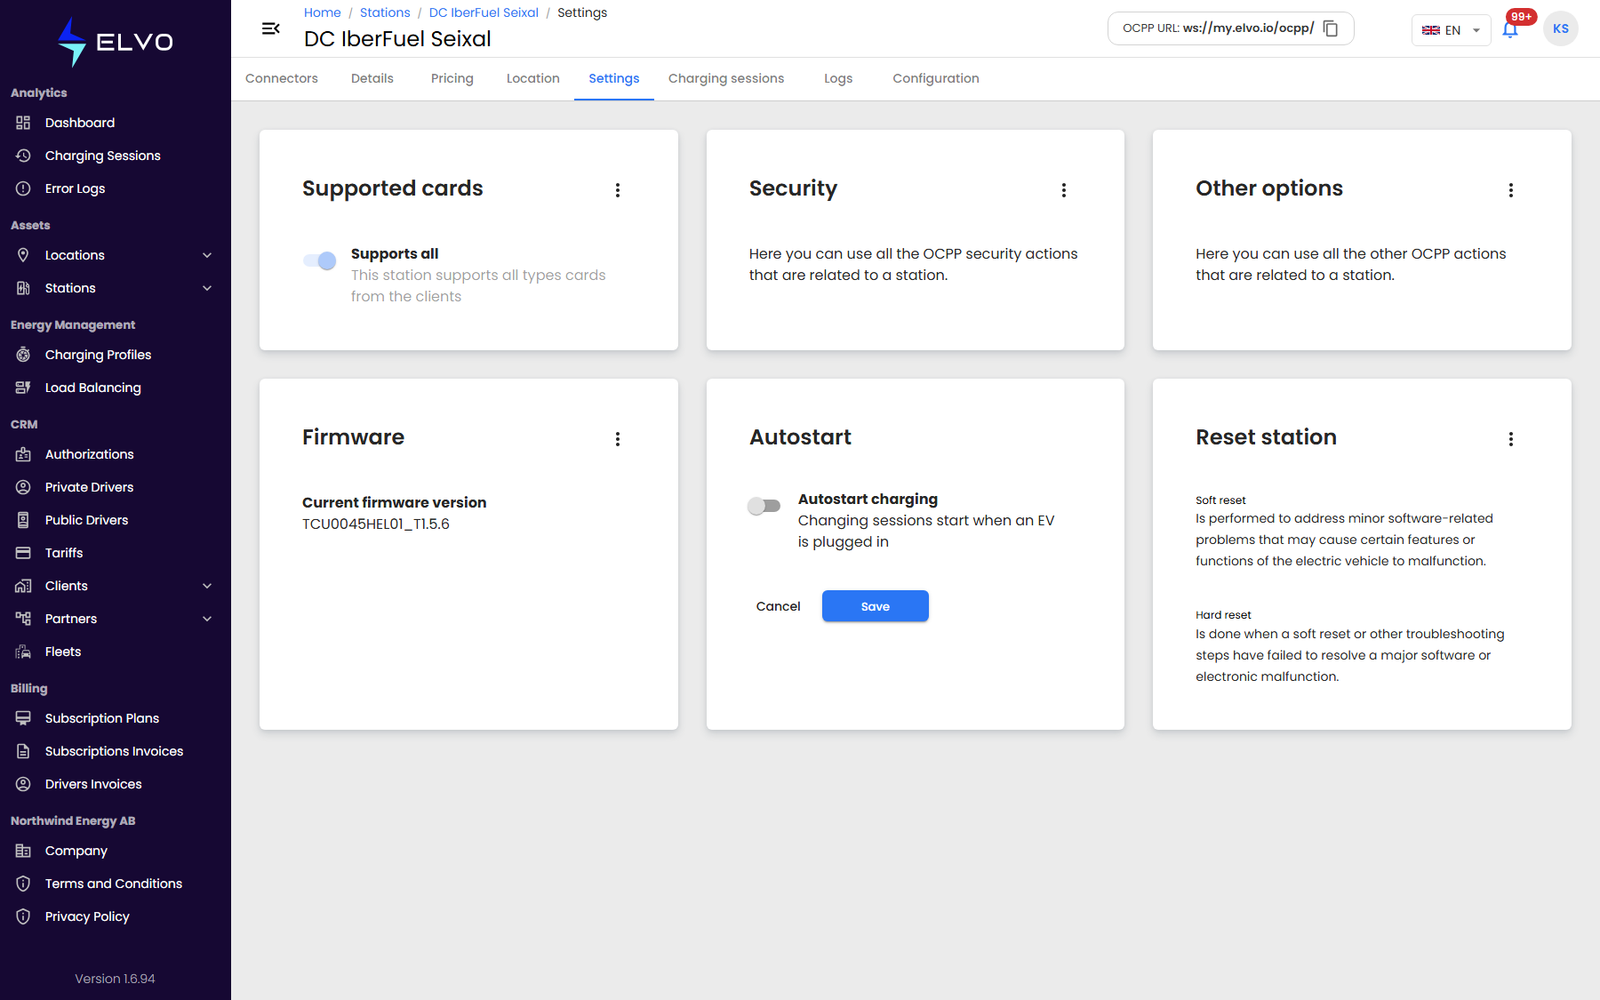Click the Load Balancing icon
Image resolution: width=1600 pixels, height=1000 pixels.
click(x=23, y=388)
